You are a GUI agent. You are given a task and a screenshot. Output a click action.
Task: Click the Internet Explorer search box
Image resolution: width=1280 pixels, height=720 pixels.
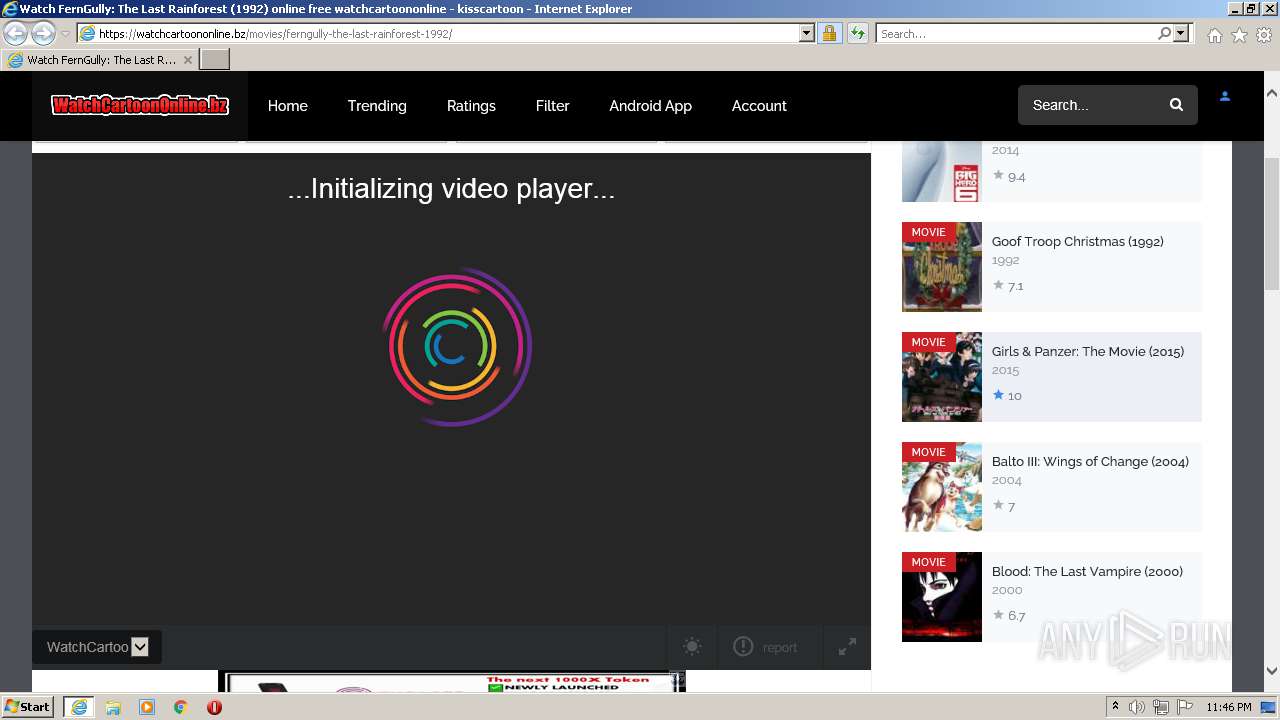[x=1015, y=33]
